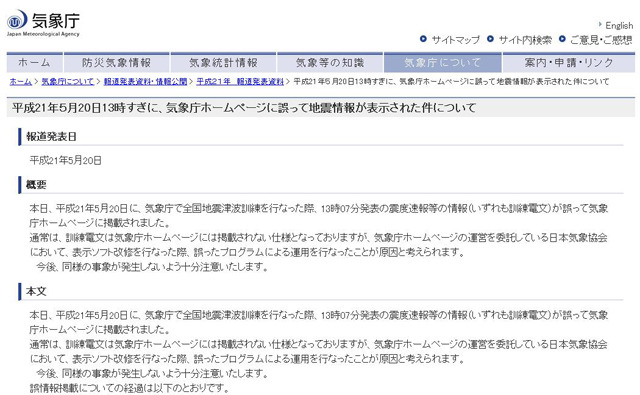Select the 気象等の知識 navigation tab
This screenshot has height=395, width=640.
click(x=330, y=62)
